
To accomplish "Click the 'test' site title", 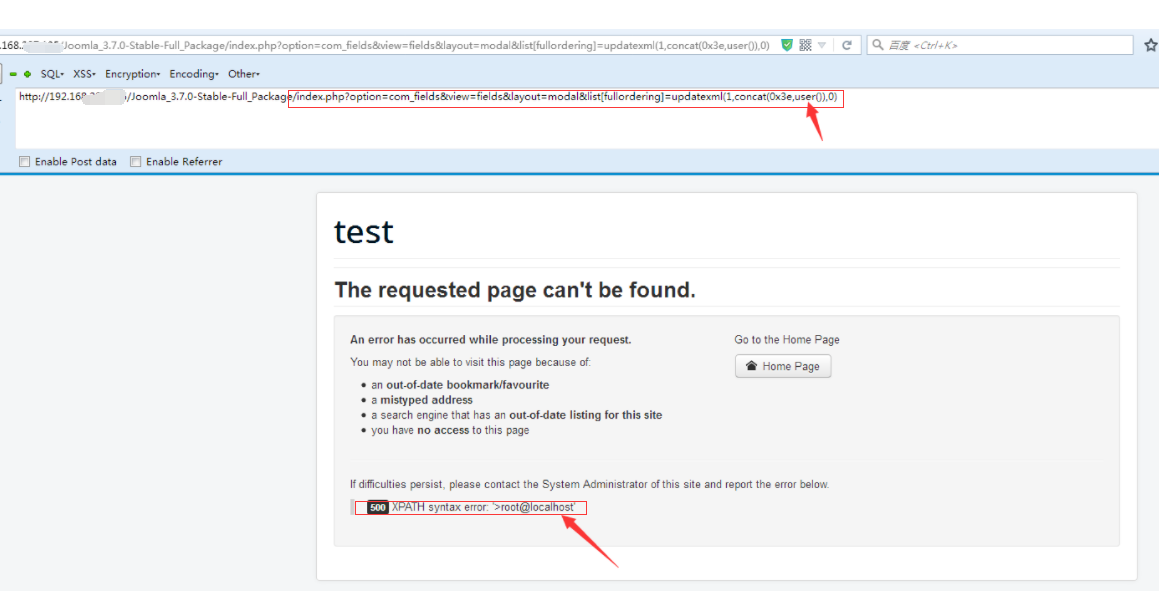I will 364,232.
